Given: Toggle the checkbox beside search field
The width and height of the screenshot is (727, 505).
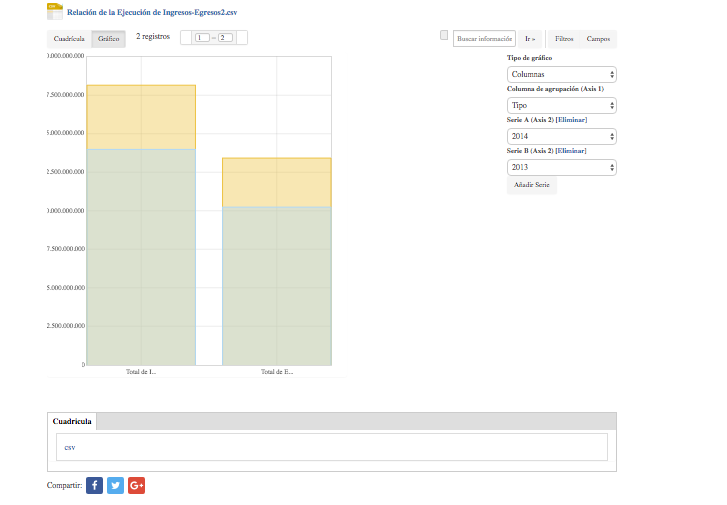Looking at the screenshot, I should tap(444, 35).
